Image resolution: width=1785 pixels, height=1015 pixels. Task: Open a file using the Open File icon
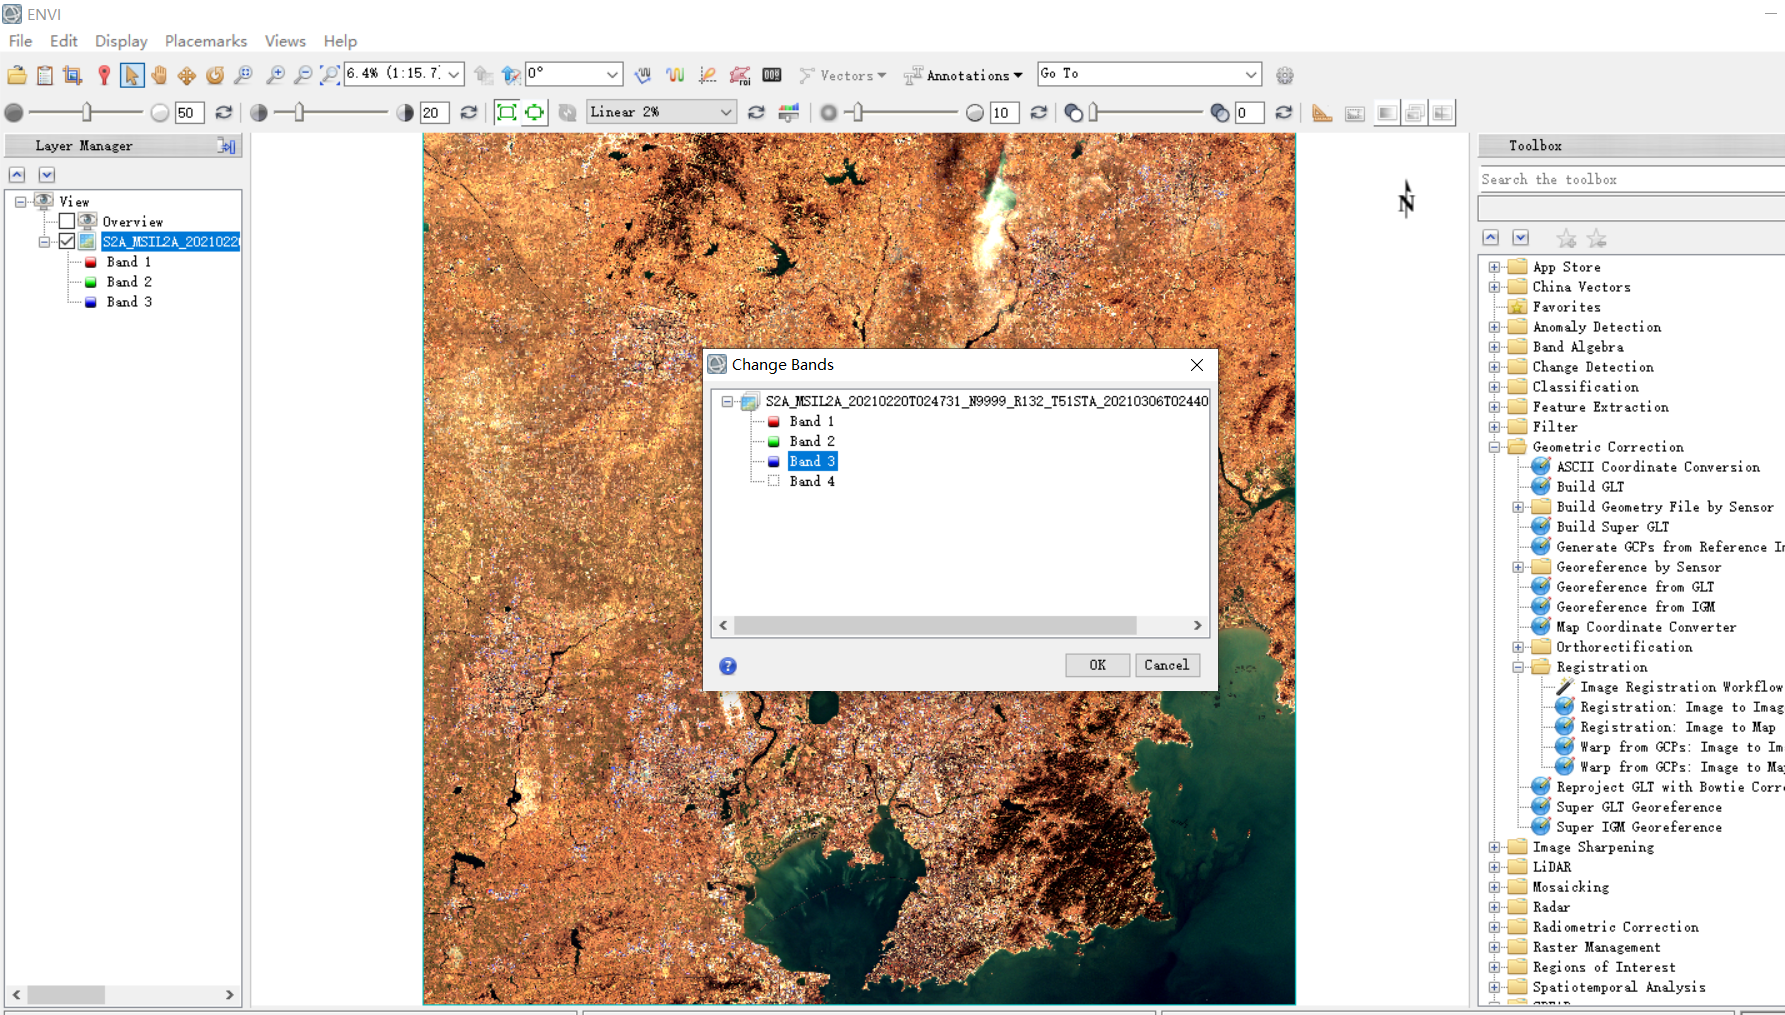pyautogui.click(x=16, y=74)
